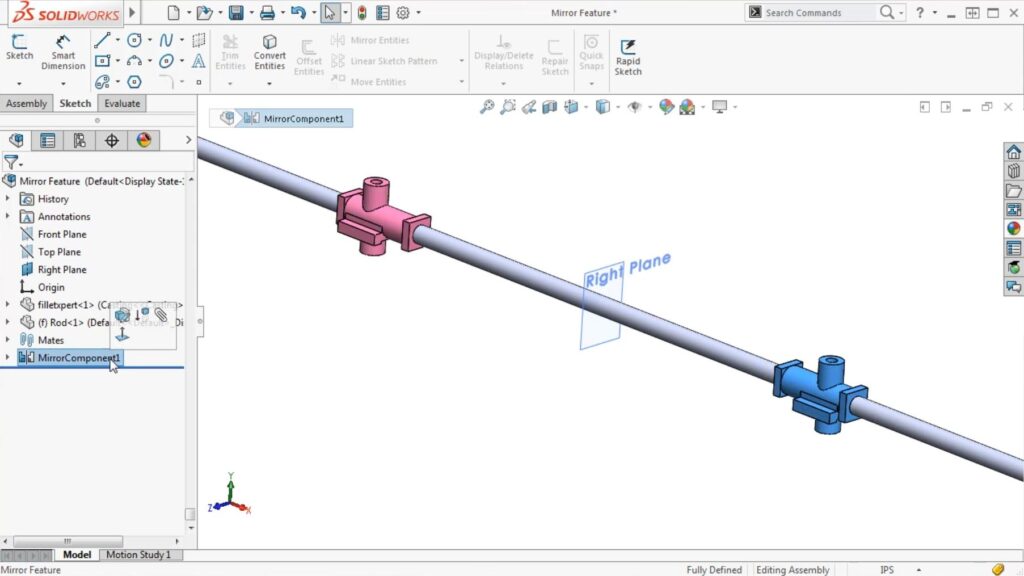Image resolution: width=1024 pixels, height=576 pixels.
Task: Switch to Motion Study 1 tab
Action: coord(138,554)
